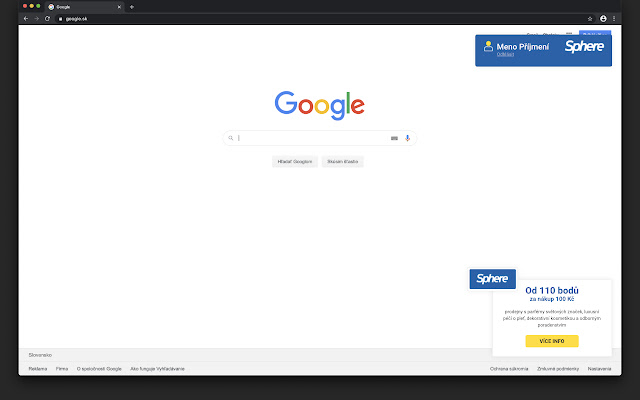Open the Zmluvné podmienky footer link
Screen dimensions: 640x400
pos(558,369)
